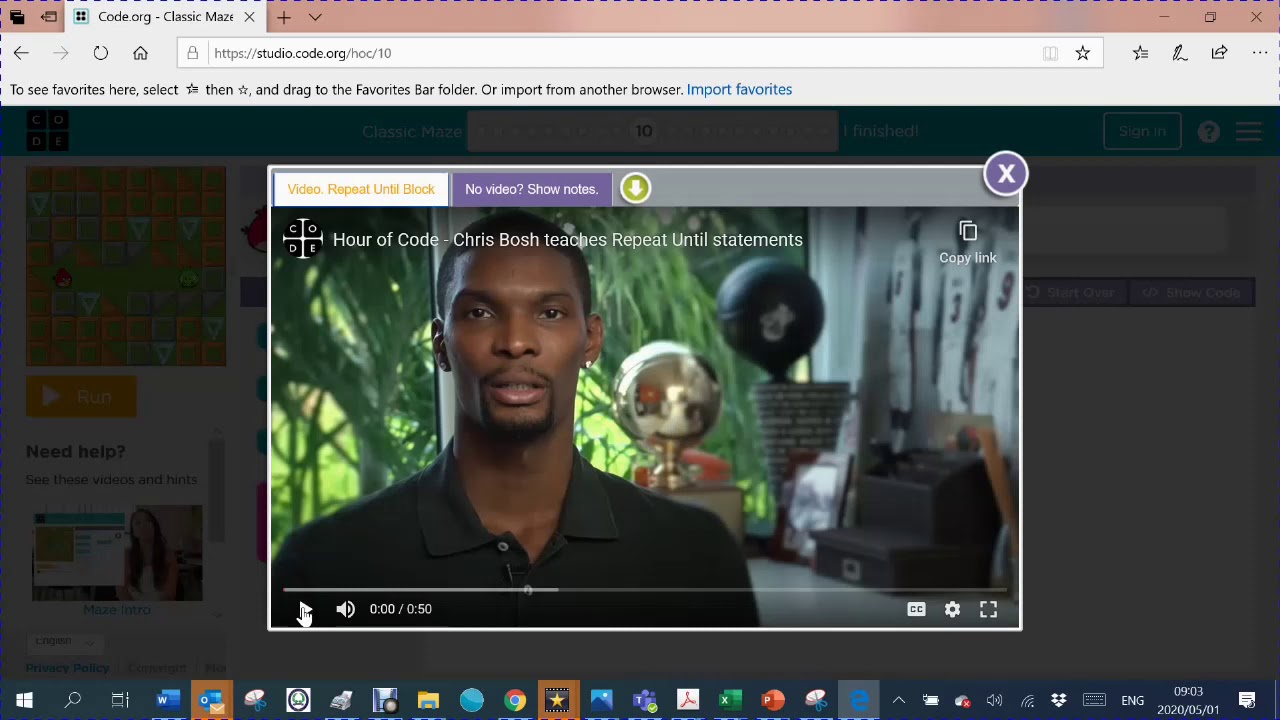The height and width of the screenshot is (720, 1280).
Task: Go to the browser home page
Action: [140, 53]
